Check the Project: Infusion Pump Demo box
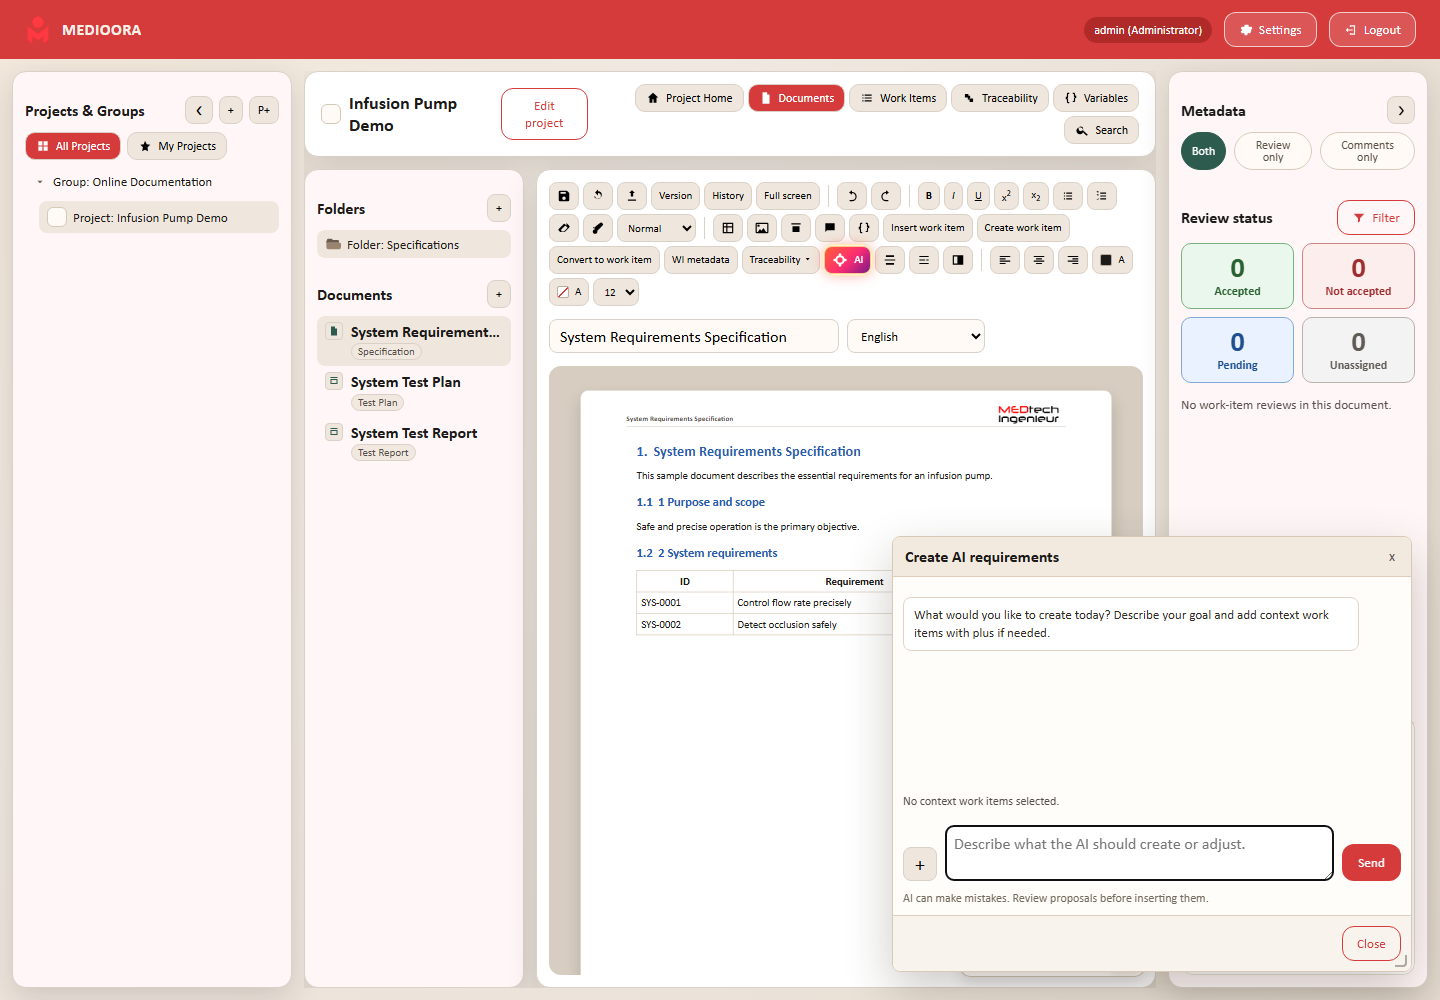This screenshot has width=1440, height=1000. 57,217
